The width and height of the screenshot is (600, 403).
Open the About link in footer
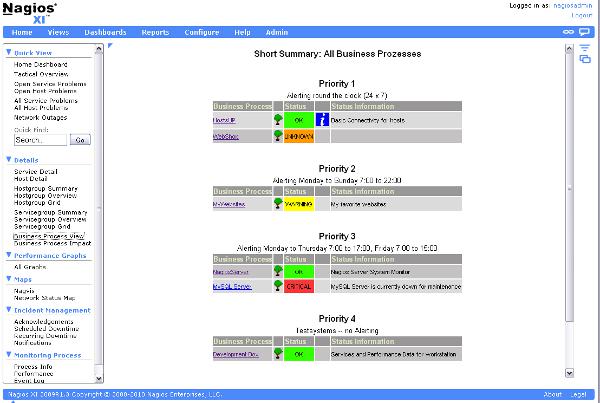(553, 394)
